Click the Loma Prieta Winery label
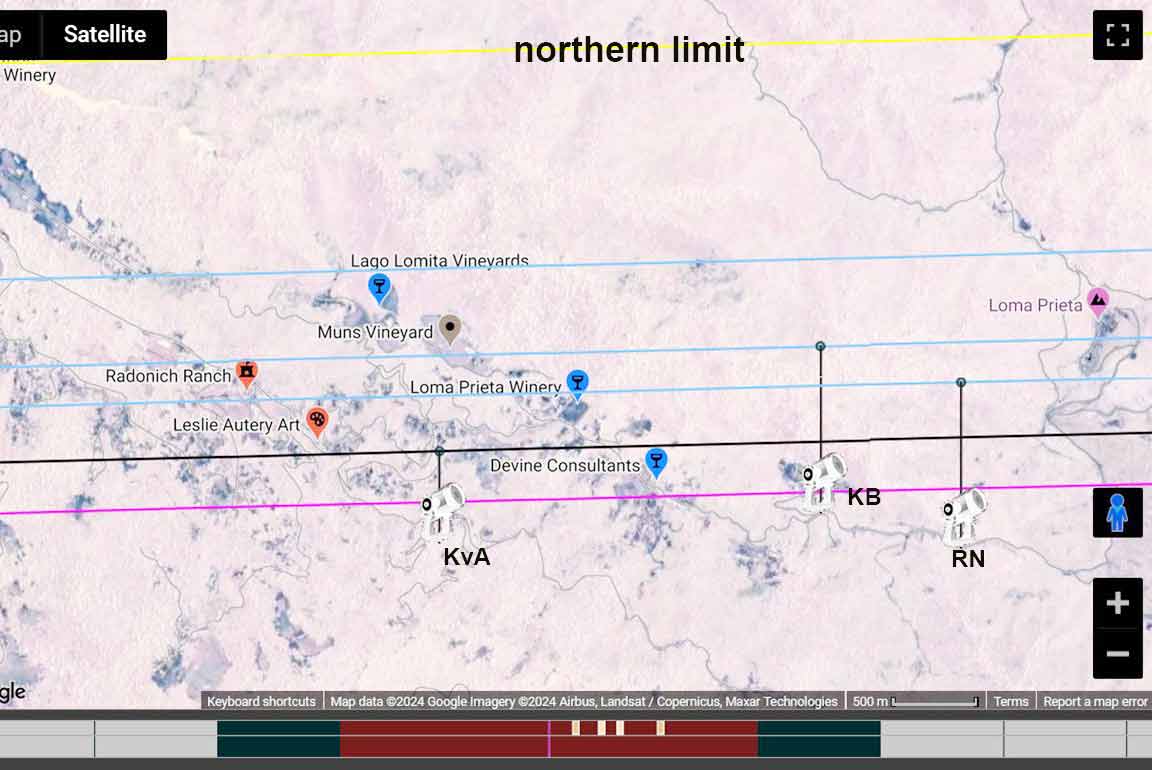The image size is (1152, 770). click(x=486, y=387)
